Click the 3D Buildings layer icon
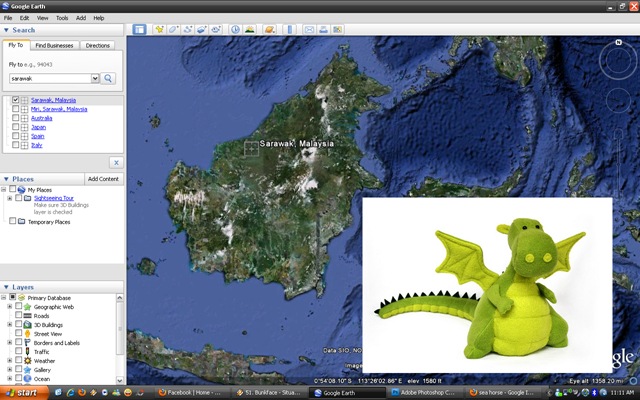Screen dimensions: 640x400 (27, 325)
